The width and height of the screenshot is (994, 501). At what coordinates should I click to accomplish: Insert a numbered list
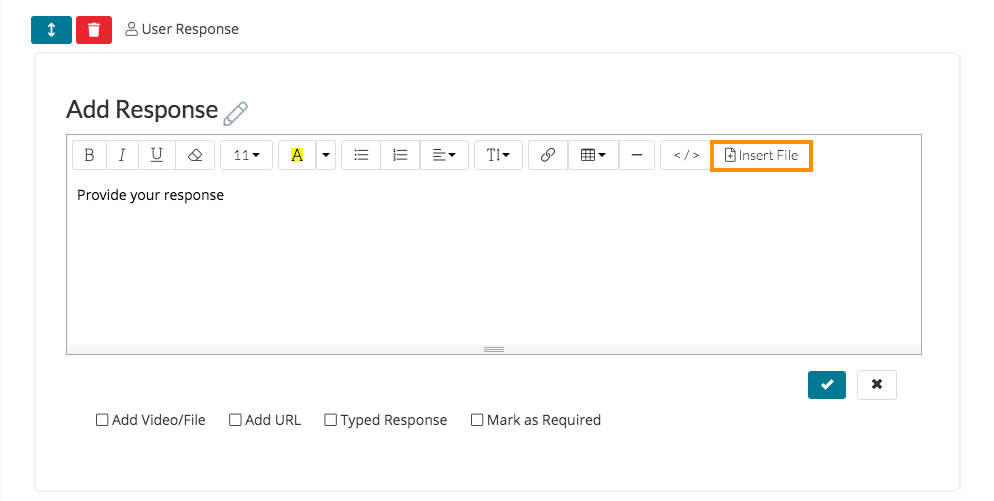(x=400, y=155)
